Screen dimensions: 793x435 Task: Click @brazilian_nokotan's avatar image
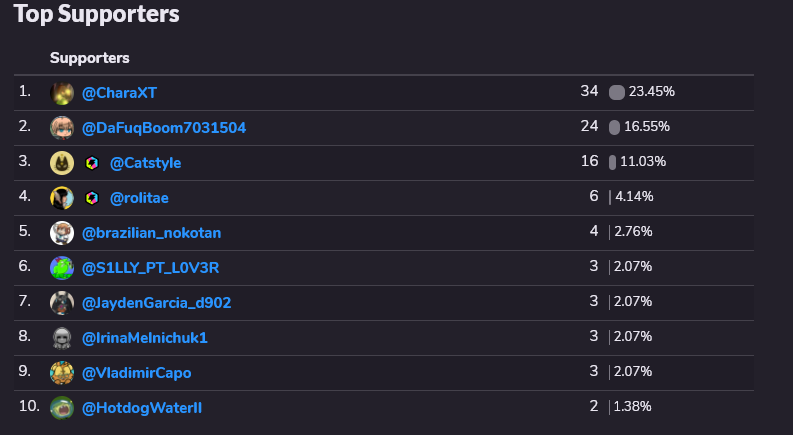[x=62, y=233]
